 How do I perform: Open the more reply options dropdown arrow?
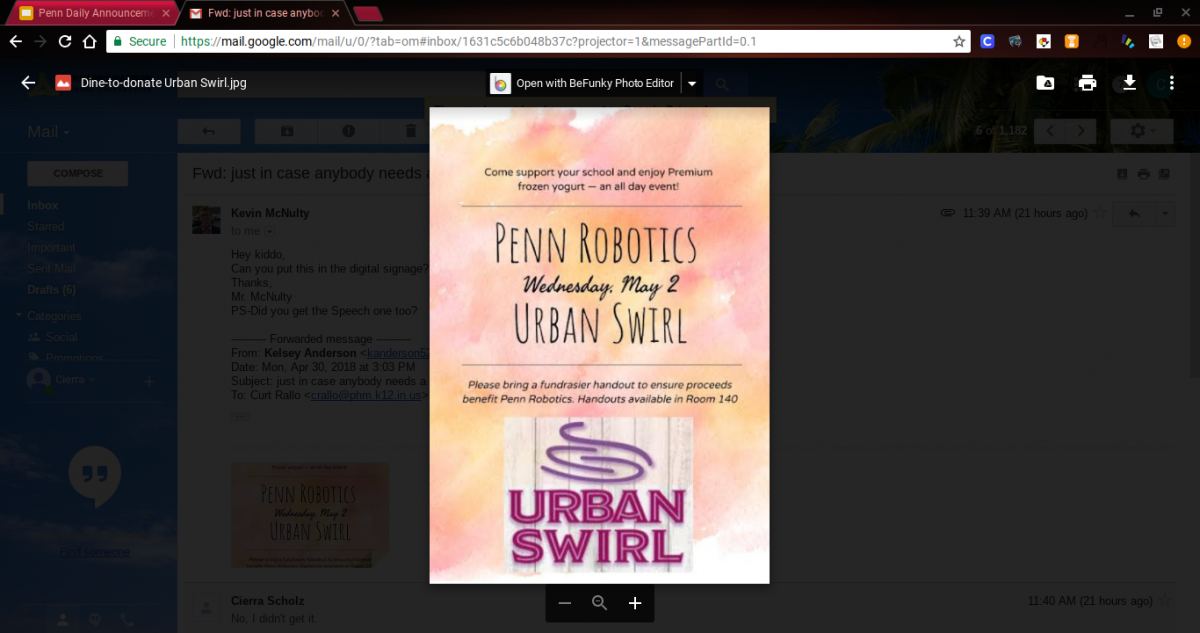coord(1164,213)
